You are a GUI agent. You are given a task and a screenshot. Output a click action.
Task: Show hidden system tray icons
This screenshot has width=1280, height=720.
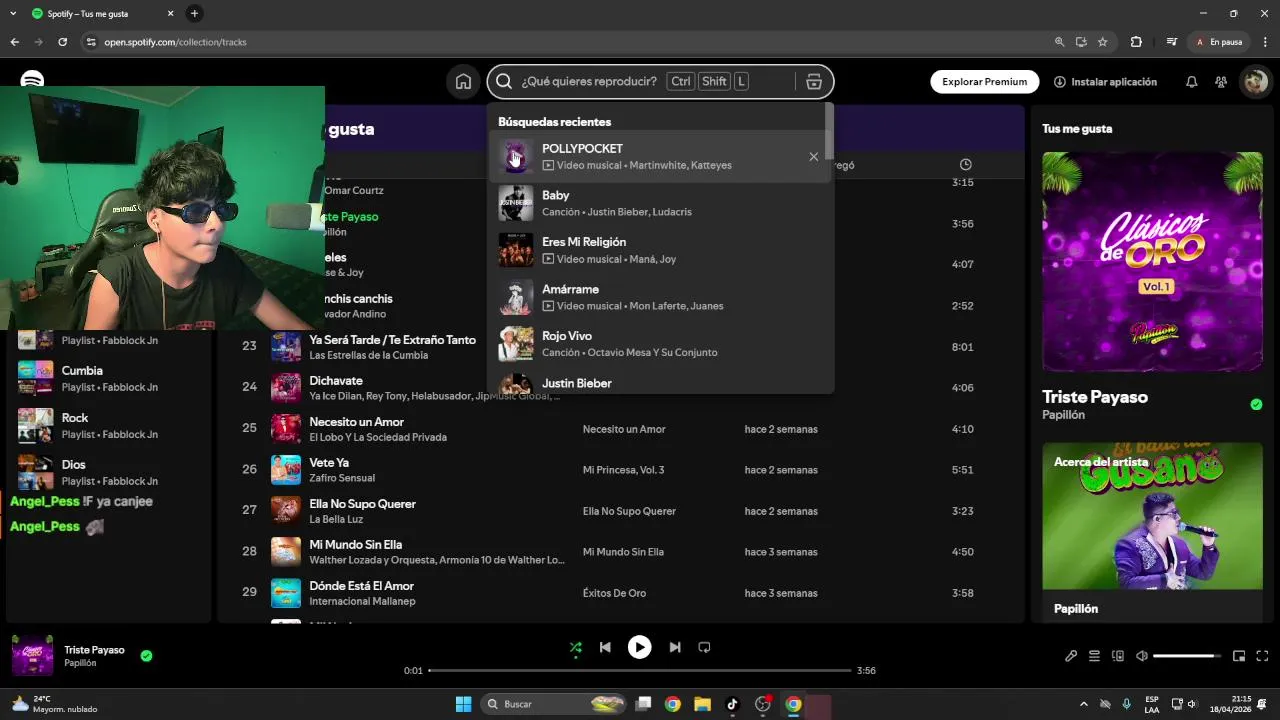(x=1083, y=704)
